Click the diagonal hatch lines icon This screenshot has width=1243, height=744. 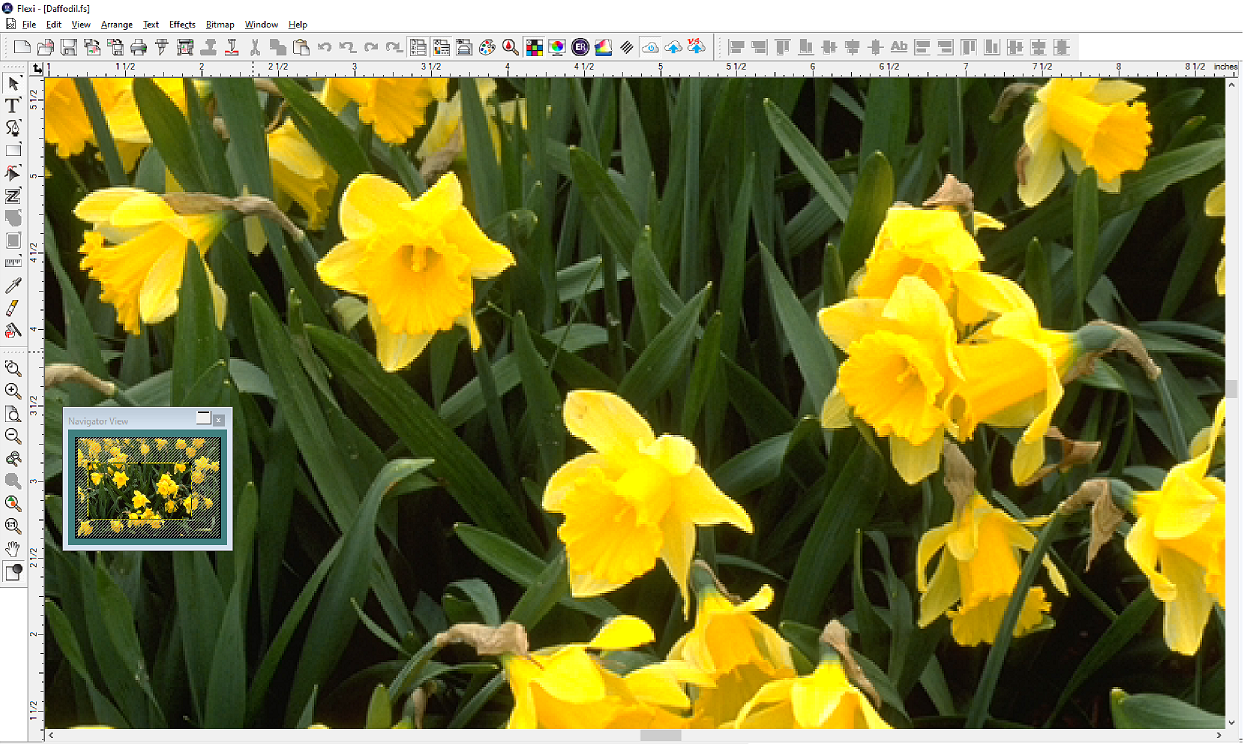tap(626, 47)
